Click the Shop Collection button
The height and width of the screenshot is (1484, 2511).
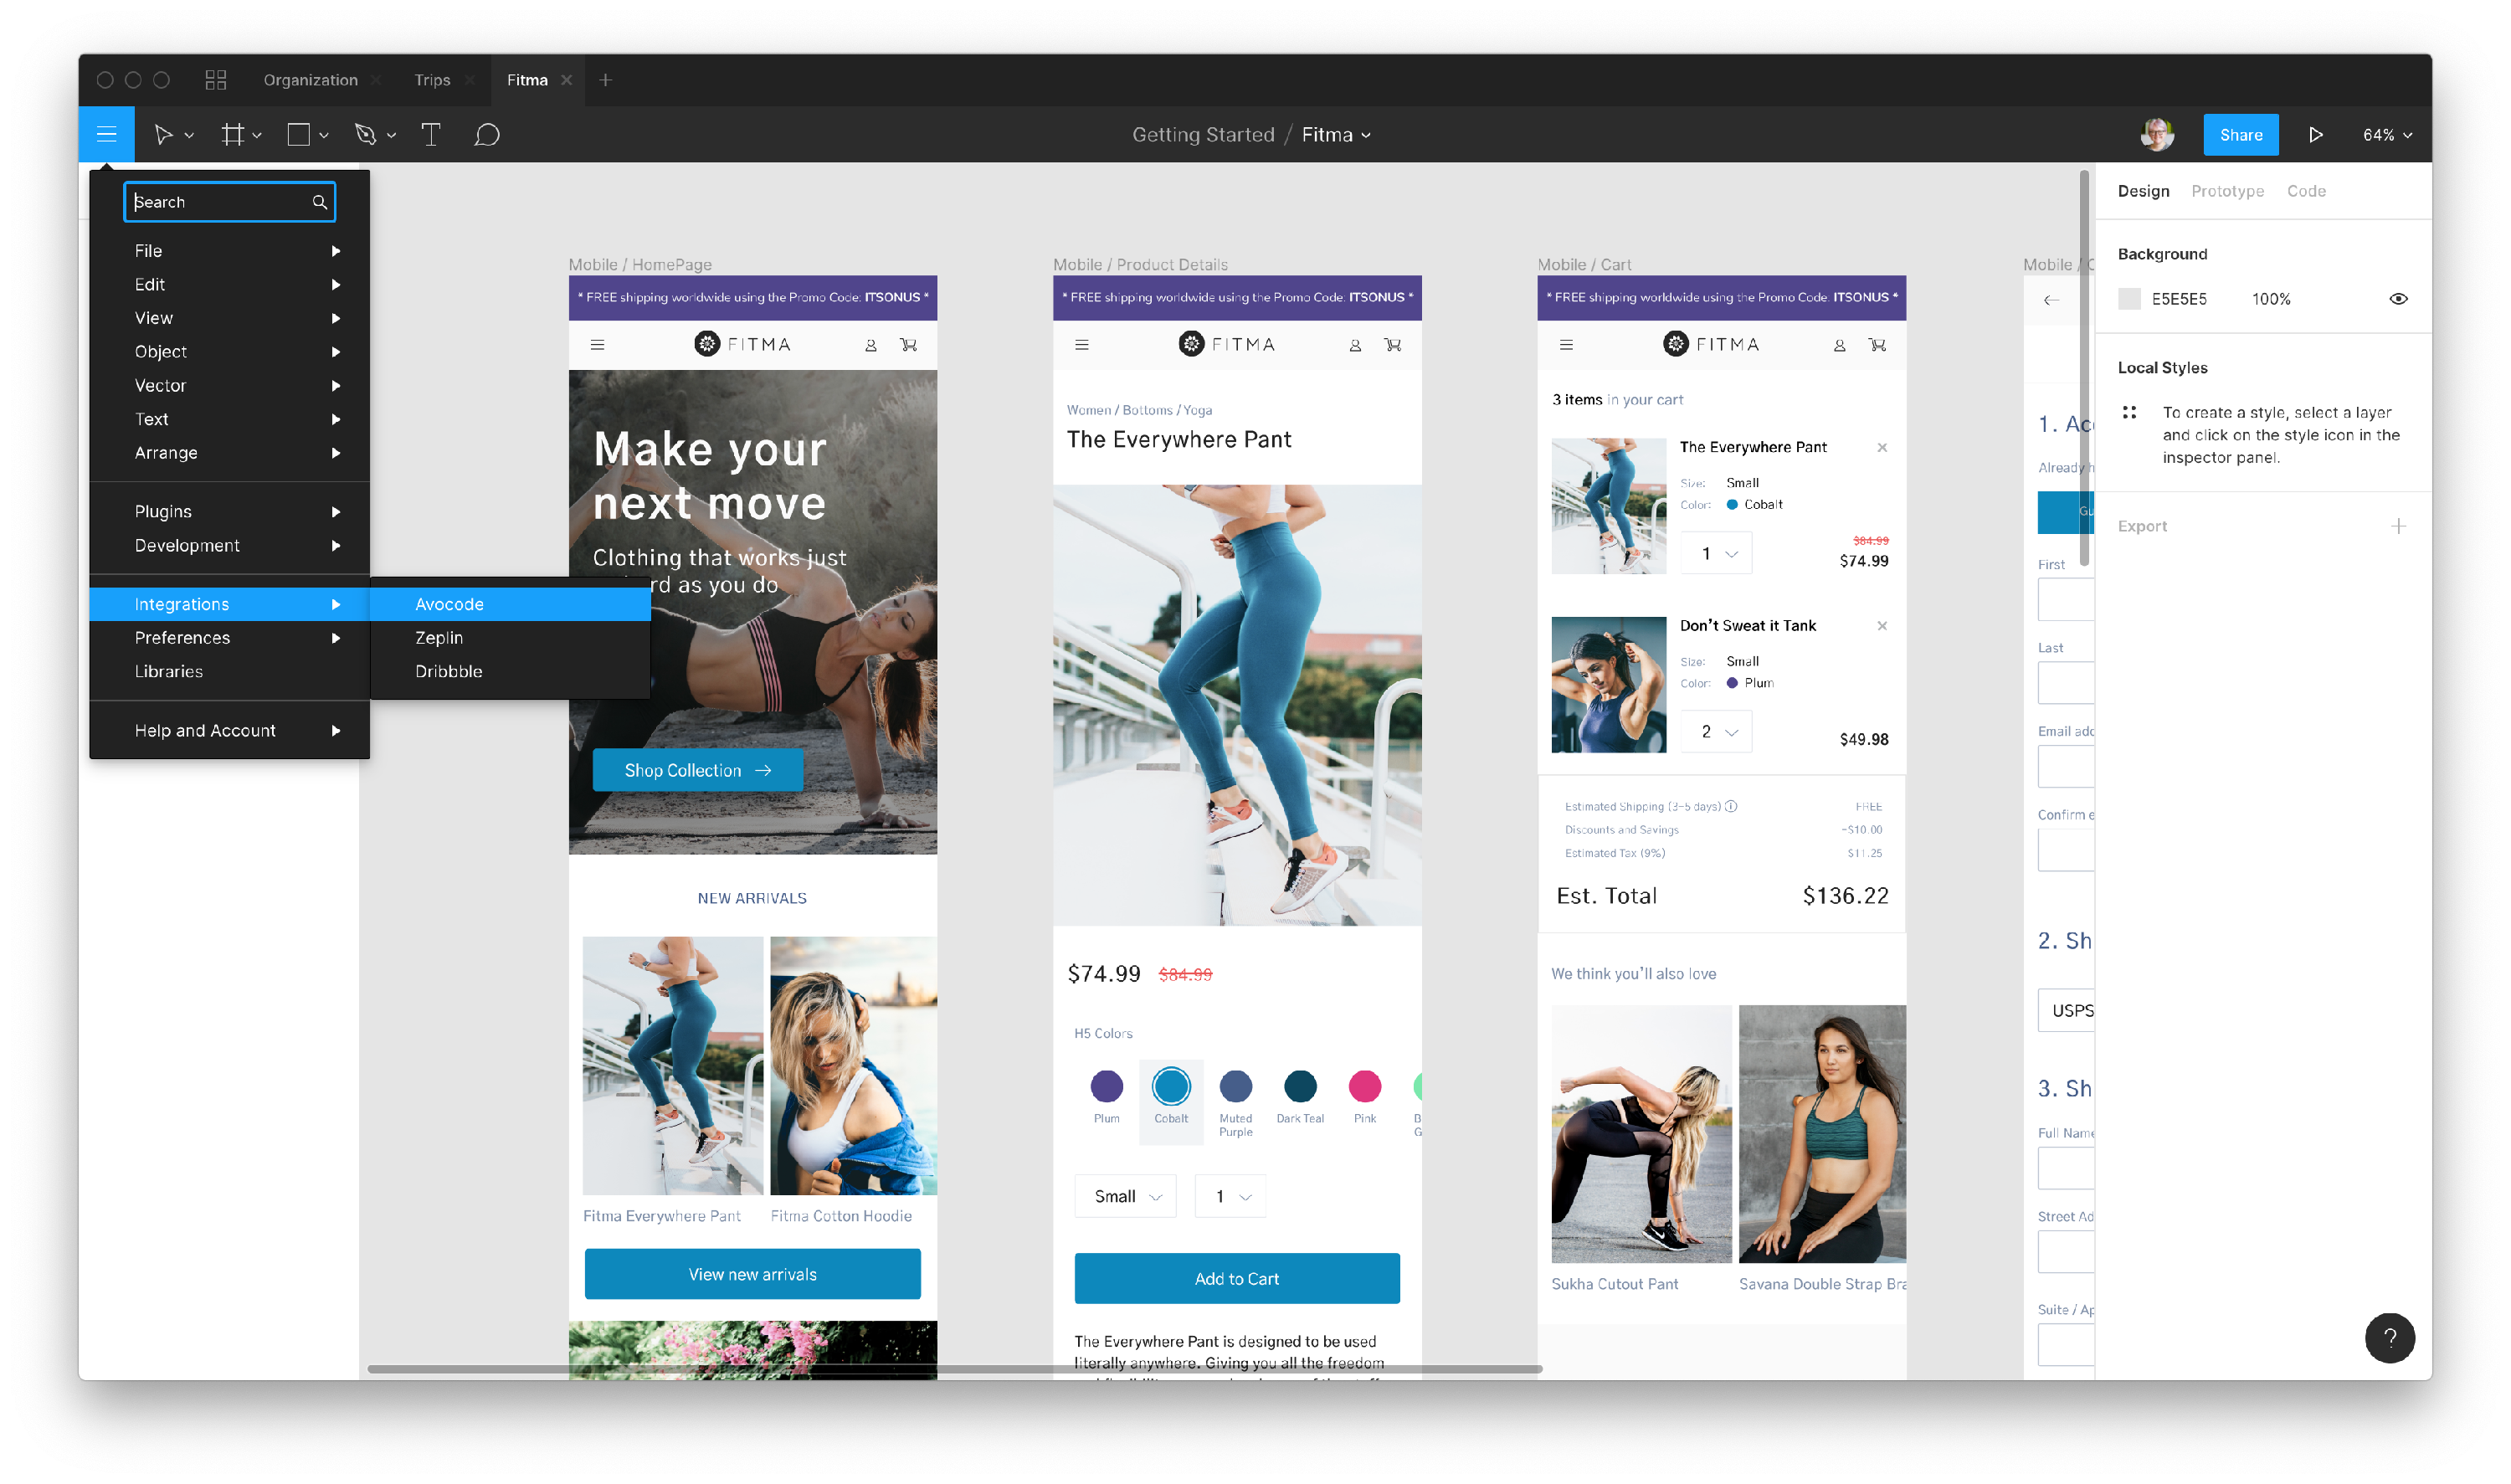pos(697,770)
